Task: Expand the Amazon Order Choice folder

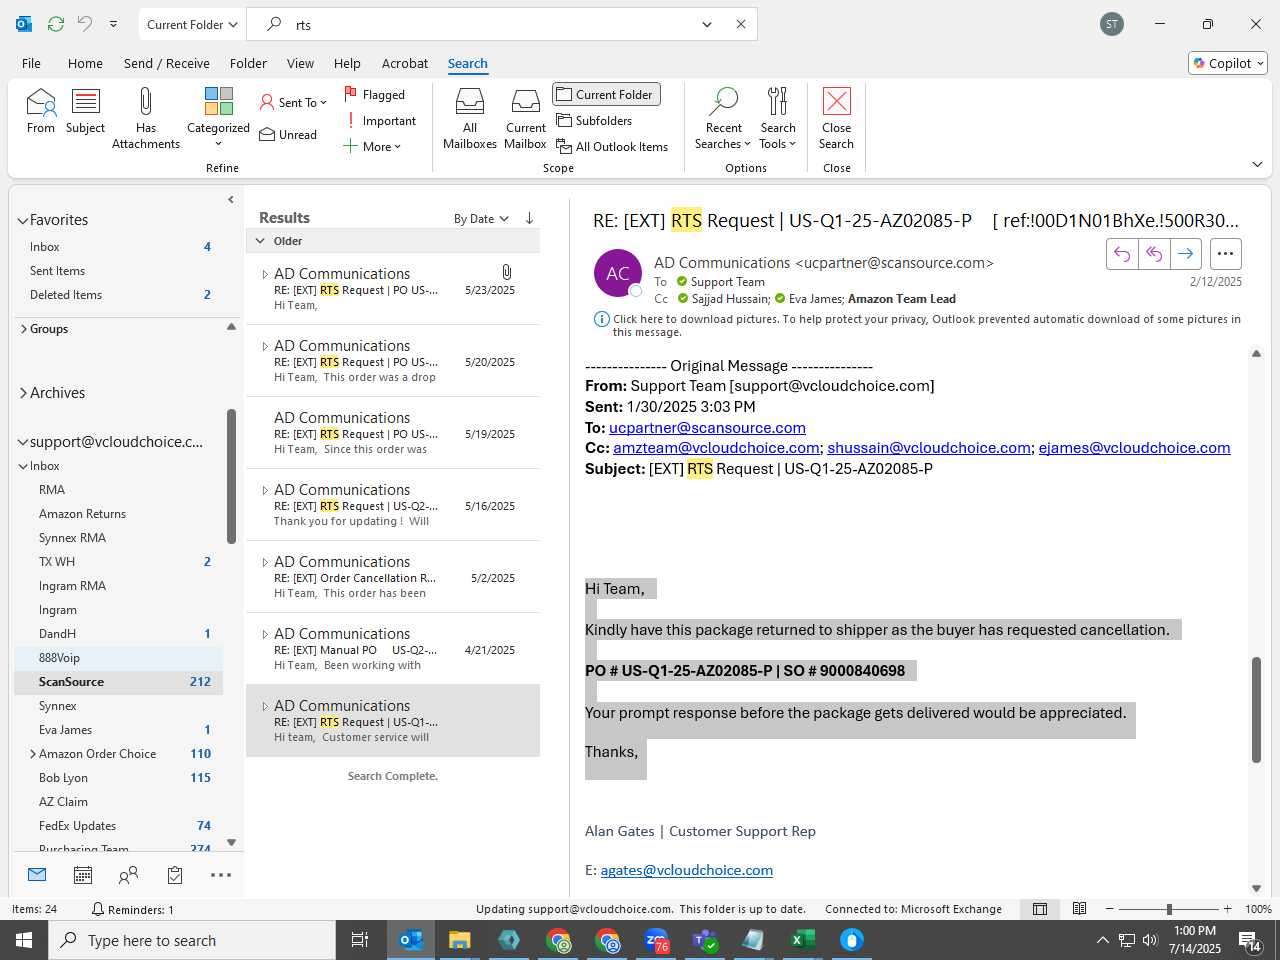Action: (33, 754)
